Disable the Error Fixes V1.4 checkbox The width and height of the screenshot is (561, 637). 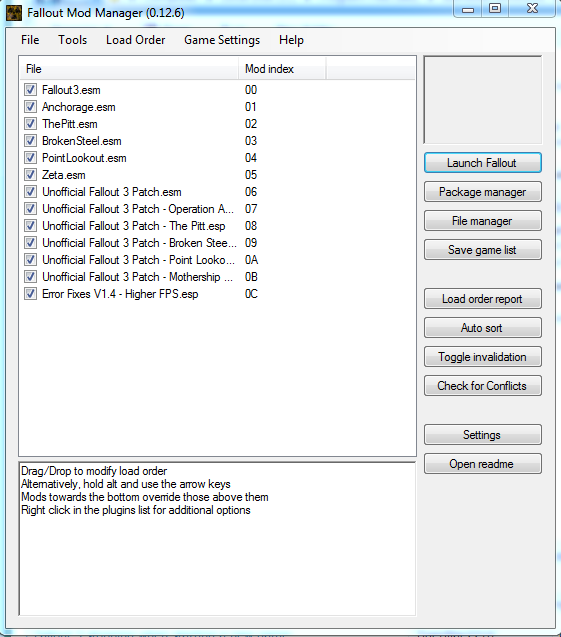30,294
